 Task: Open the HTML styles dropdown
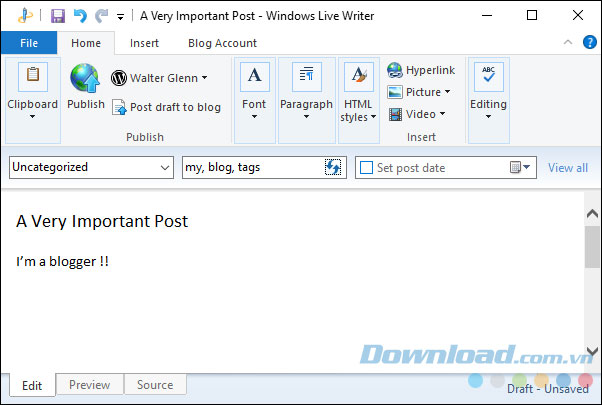point(358,111)
